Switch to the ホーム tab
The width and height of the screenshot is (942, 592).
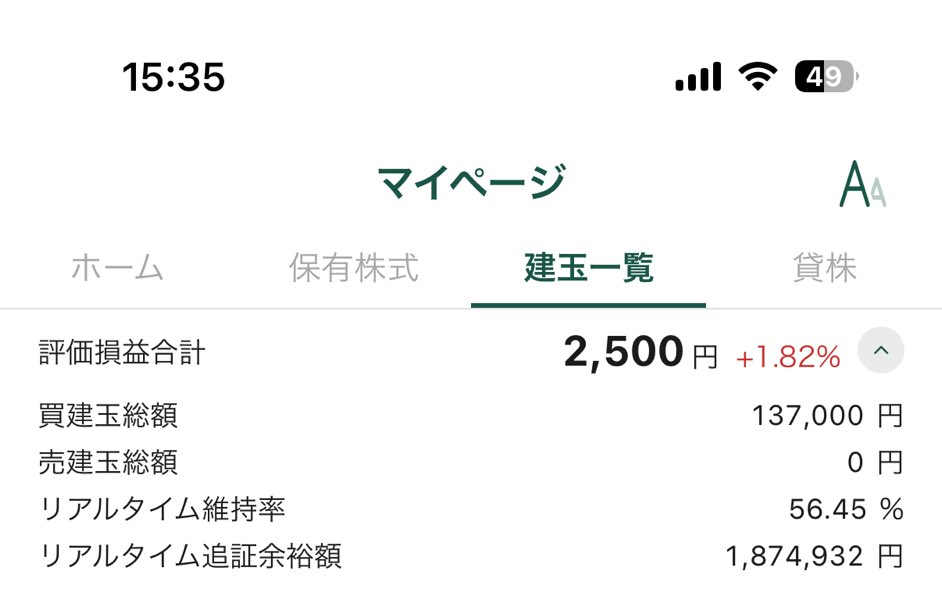(x=117, y=268)
